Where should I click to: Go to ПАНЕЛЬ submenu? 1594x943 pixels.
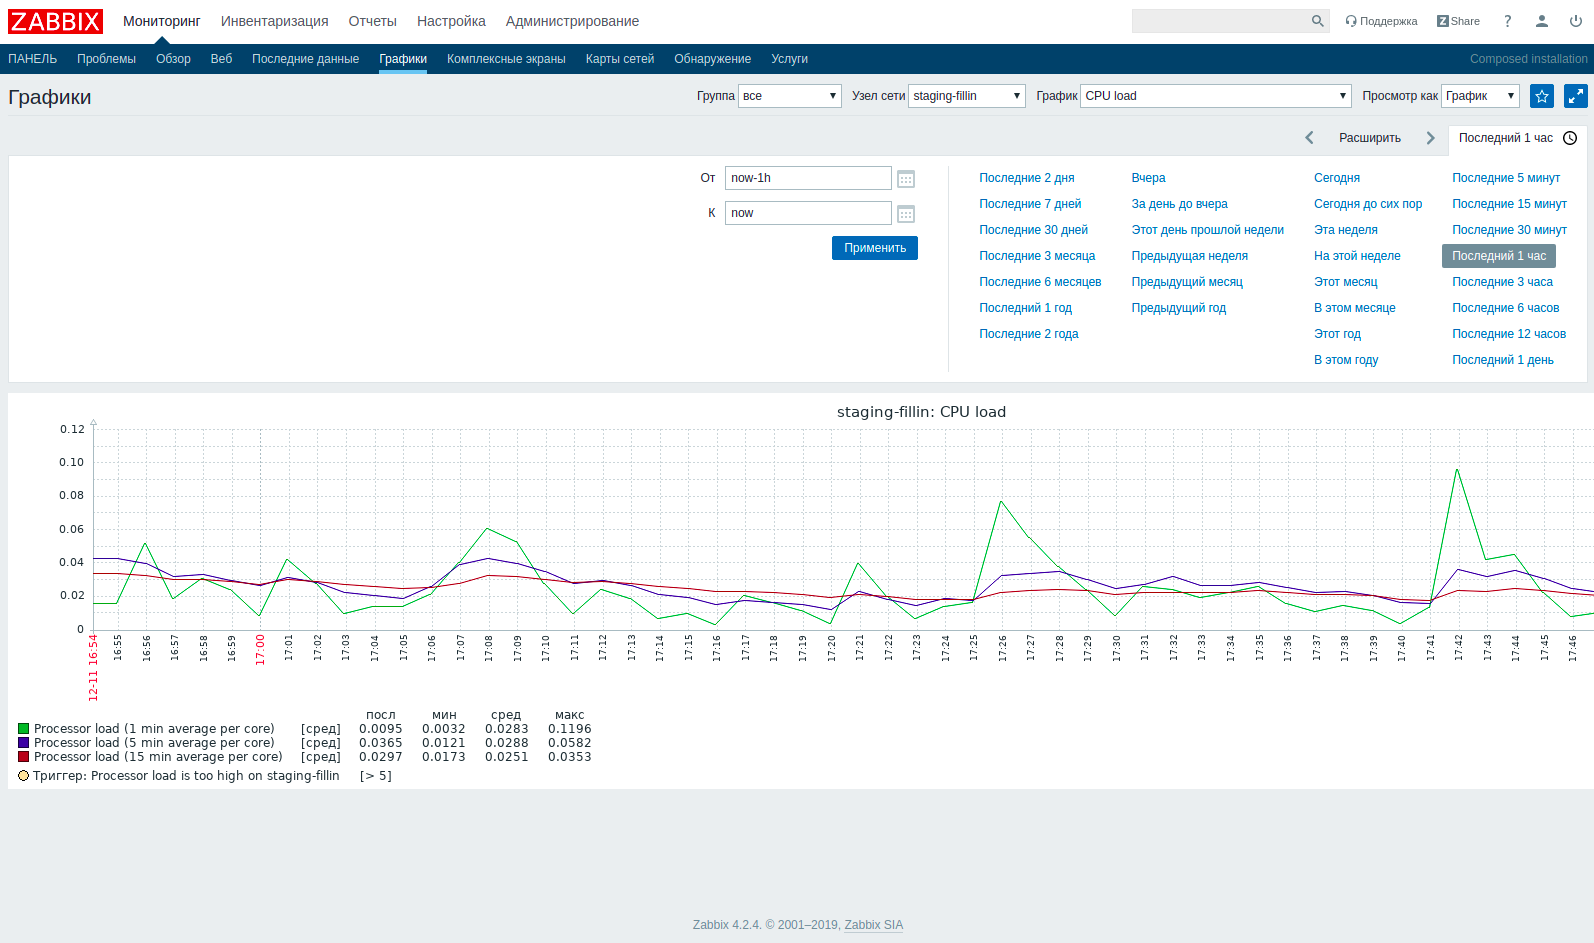[x=33, y=59]
